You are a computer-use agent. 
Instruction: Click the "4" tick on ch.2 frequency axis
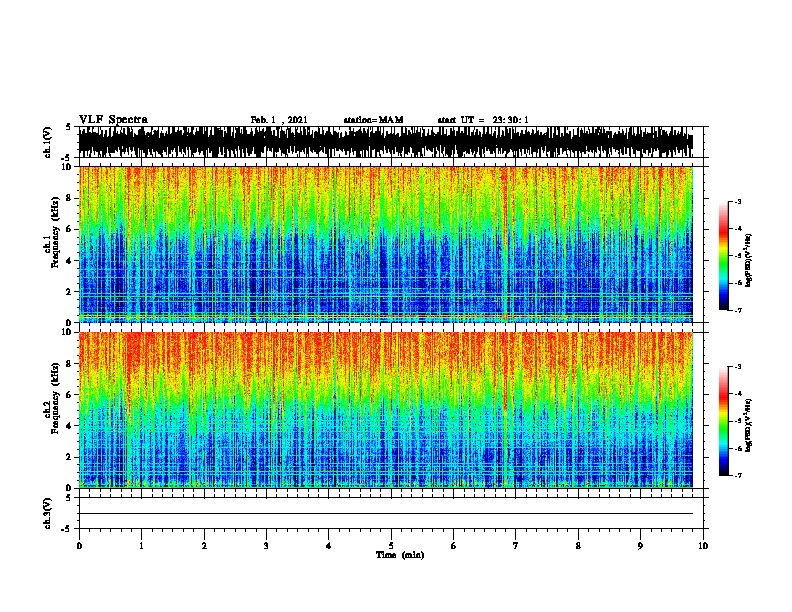69,426
